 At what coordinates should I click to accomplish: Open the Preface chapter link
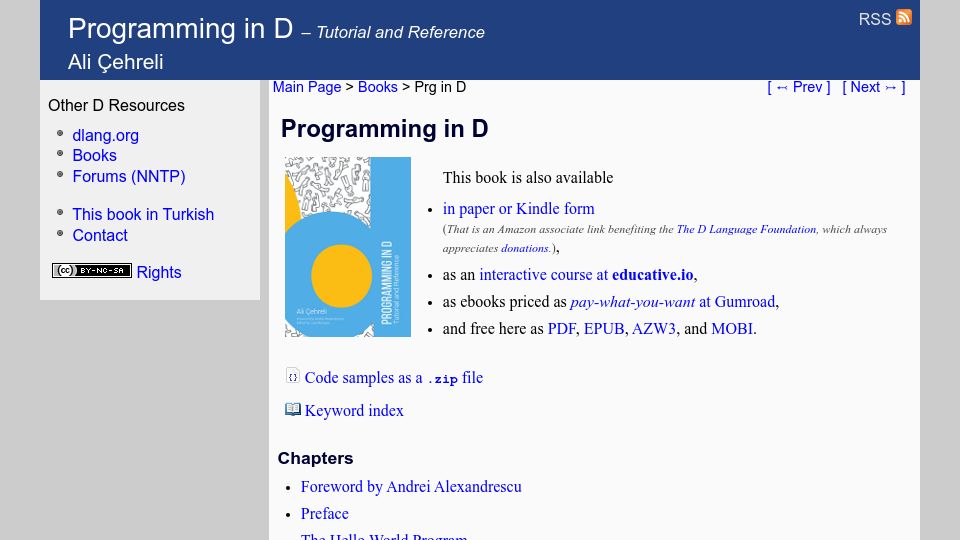[x=324, y=514]
